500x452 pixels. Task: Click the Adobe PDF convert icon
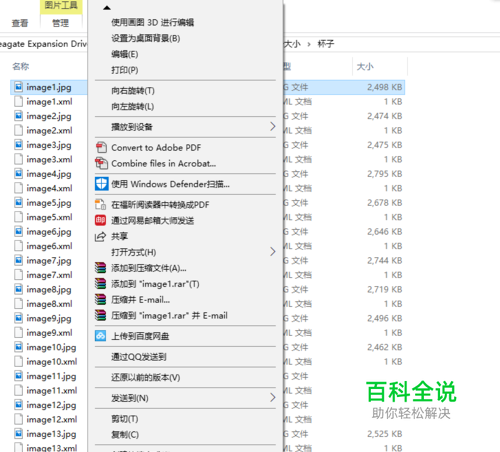[101, 147]
